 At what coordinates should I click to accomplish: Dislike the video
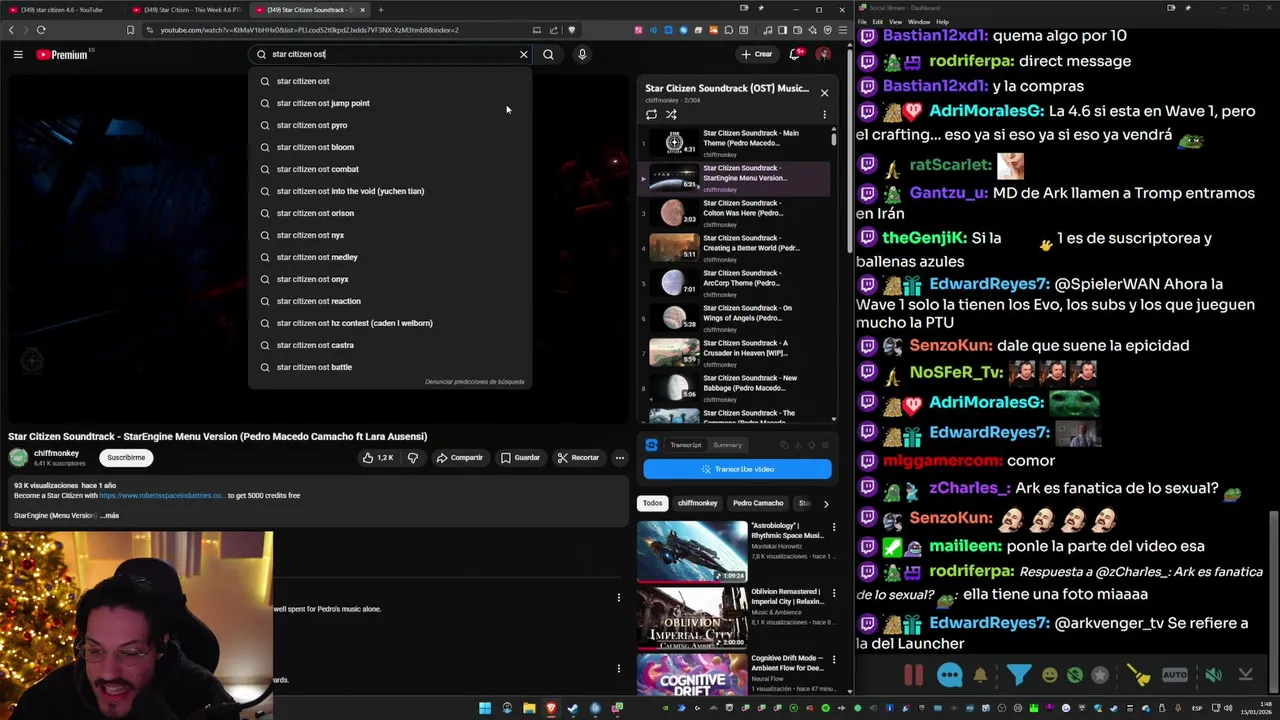pyautogui.click(x=412, y=458)
